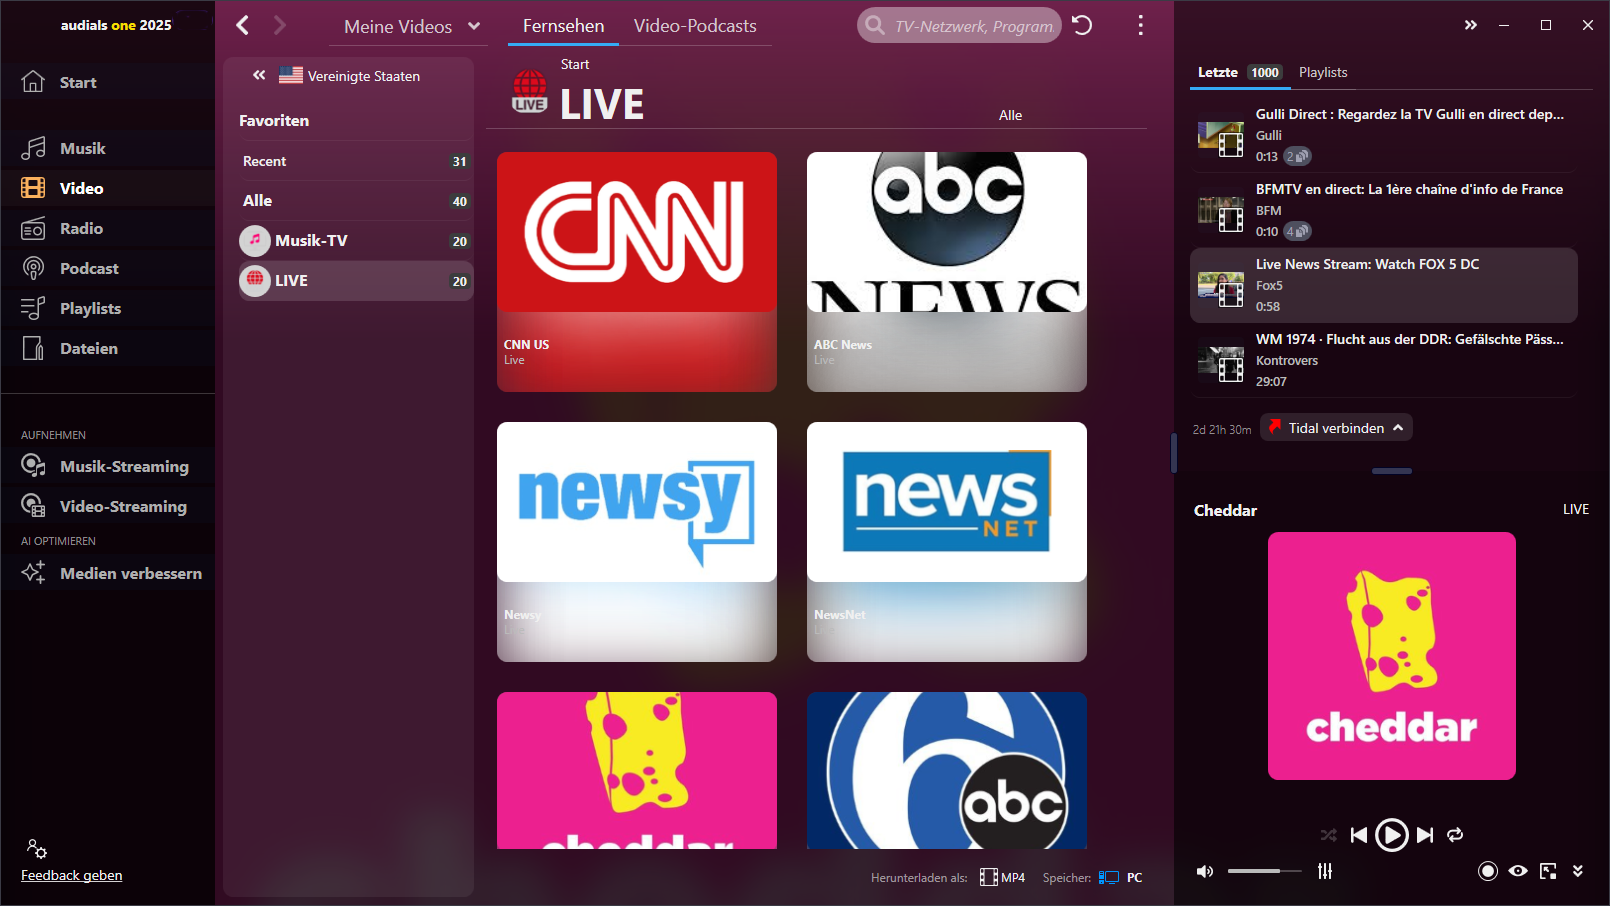Mute the player volume
Image resolution: width=1610 pixels, height=906 pixels.
[x=1205, y=871]
